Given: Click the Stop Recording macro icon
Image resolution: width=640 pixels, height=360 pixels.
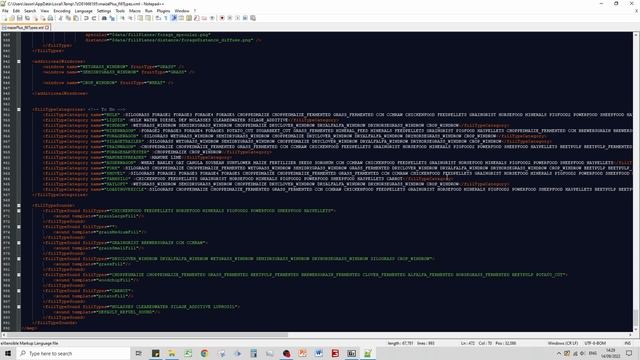Looking at the screenshot, I should point(229,18).
